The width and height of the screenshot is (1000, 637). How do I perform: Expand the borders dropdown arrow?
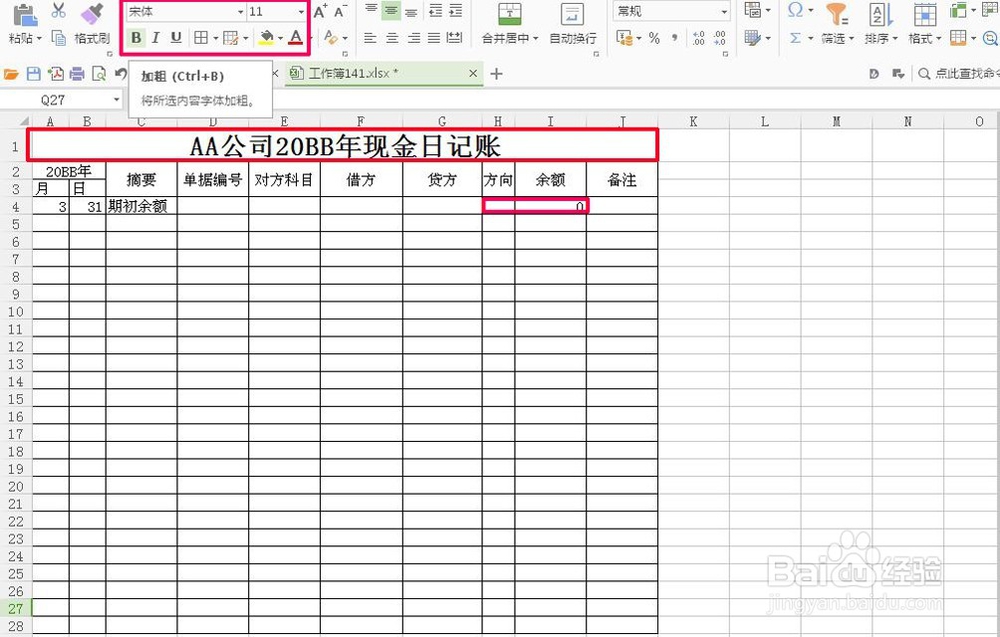tap(216, 38)
